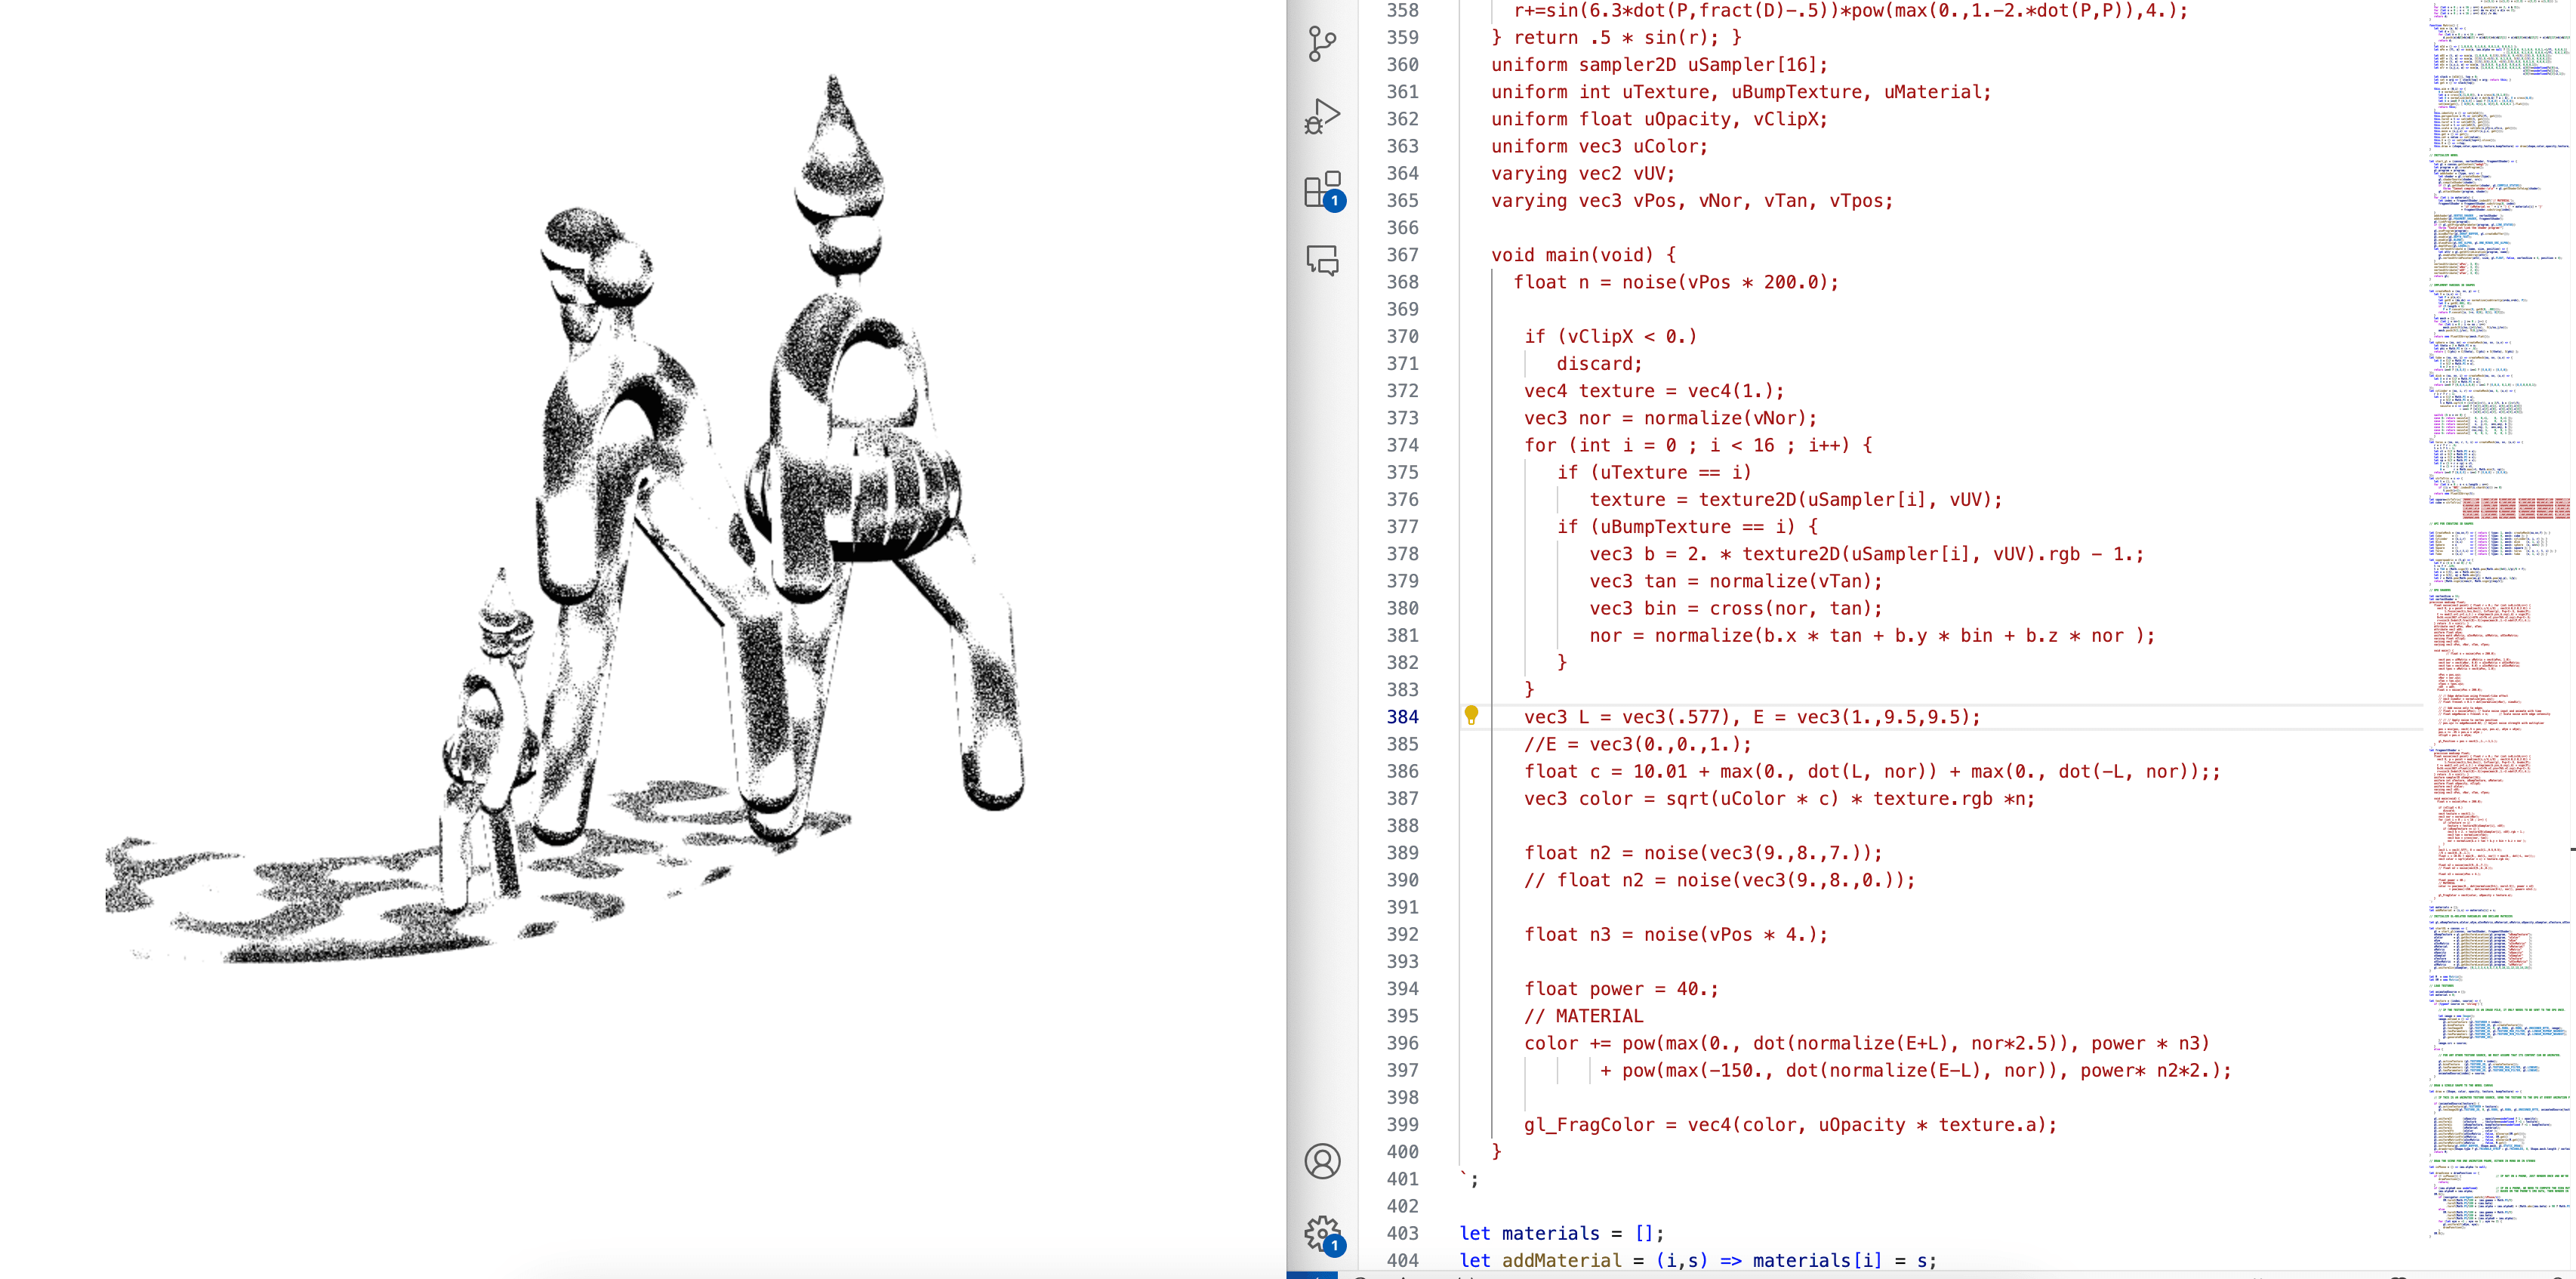Click the 'uniform vec3 uColor;' declaration
The height and width of the screenshot is (1279, 2576).
1598,146
